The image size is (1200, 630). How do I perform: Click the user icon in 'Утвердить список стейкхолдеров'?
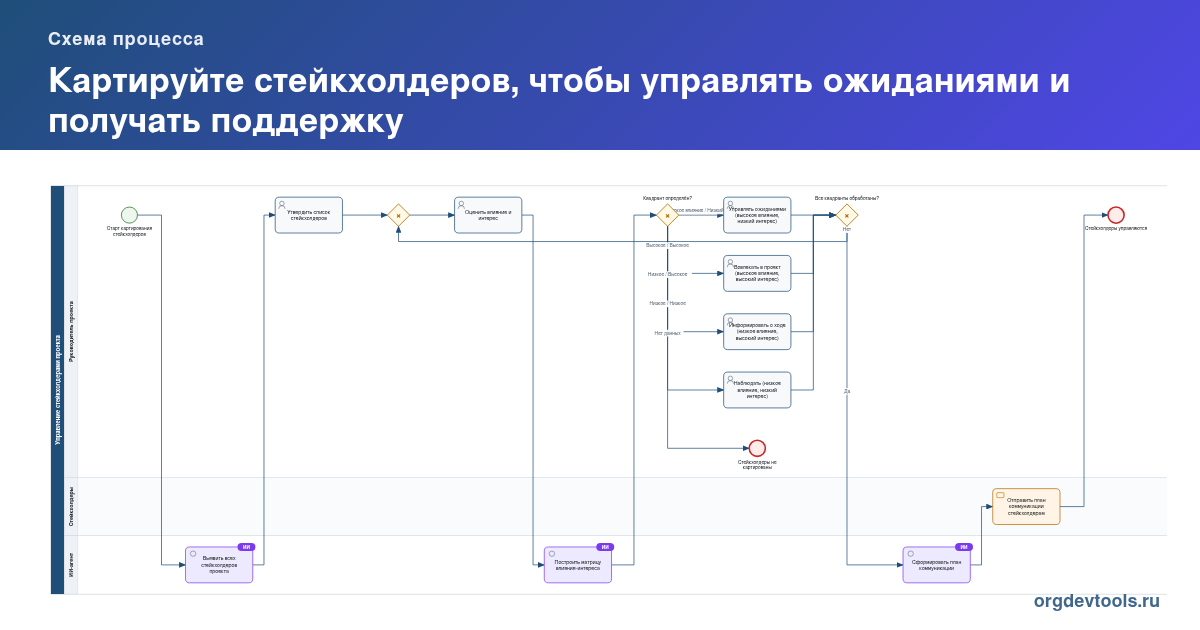[x=282, y=204]
